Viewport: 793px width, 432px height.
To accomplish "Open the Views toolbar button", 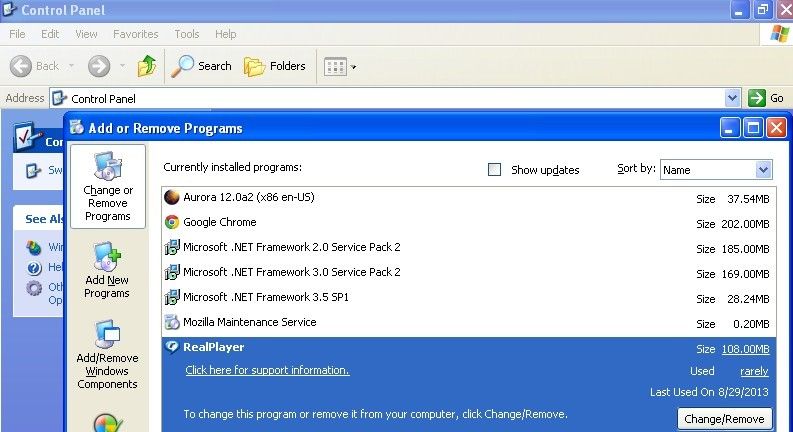I will click(x=335, y=66).
